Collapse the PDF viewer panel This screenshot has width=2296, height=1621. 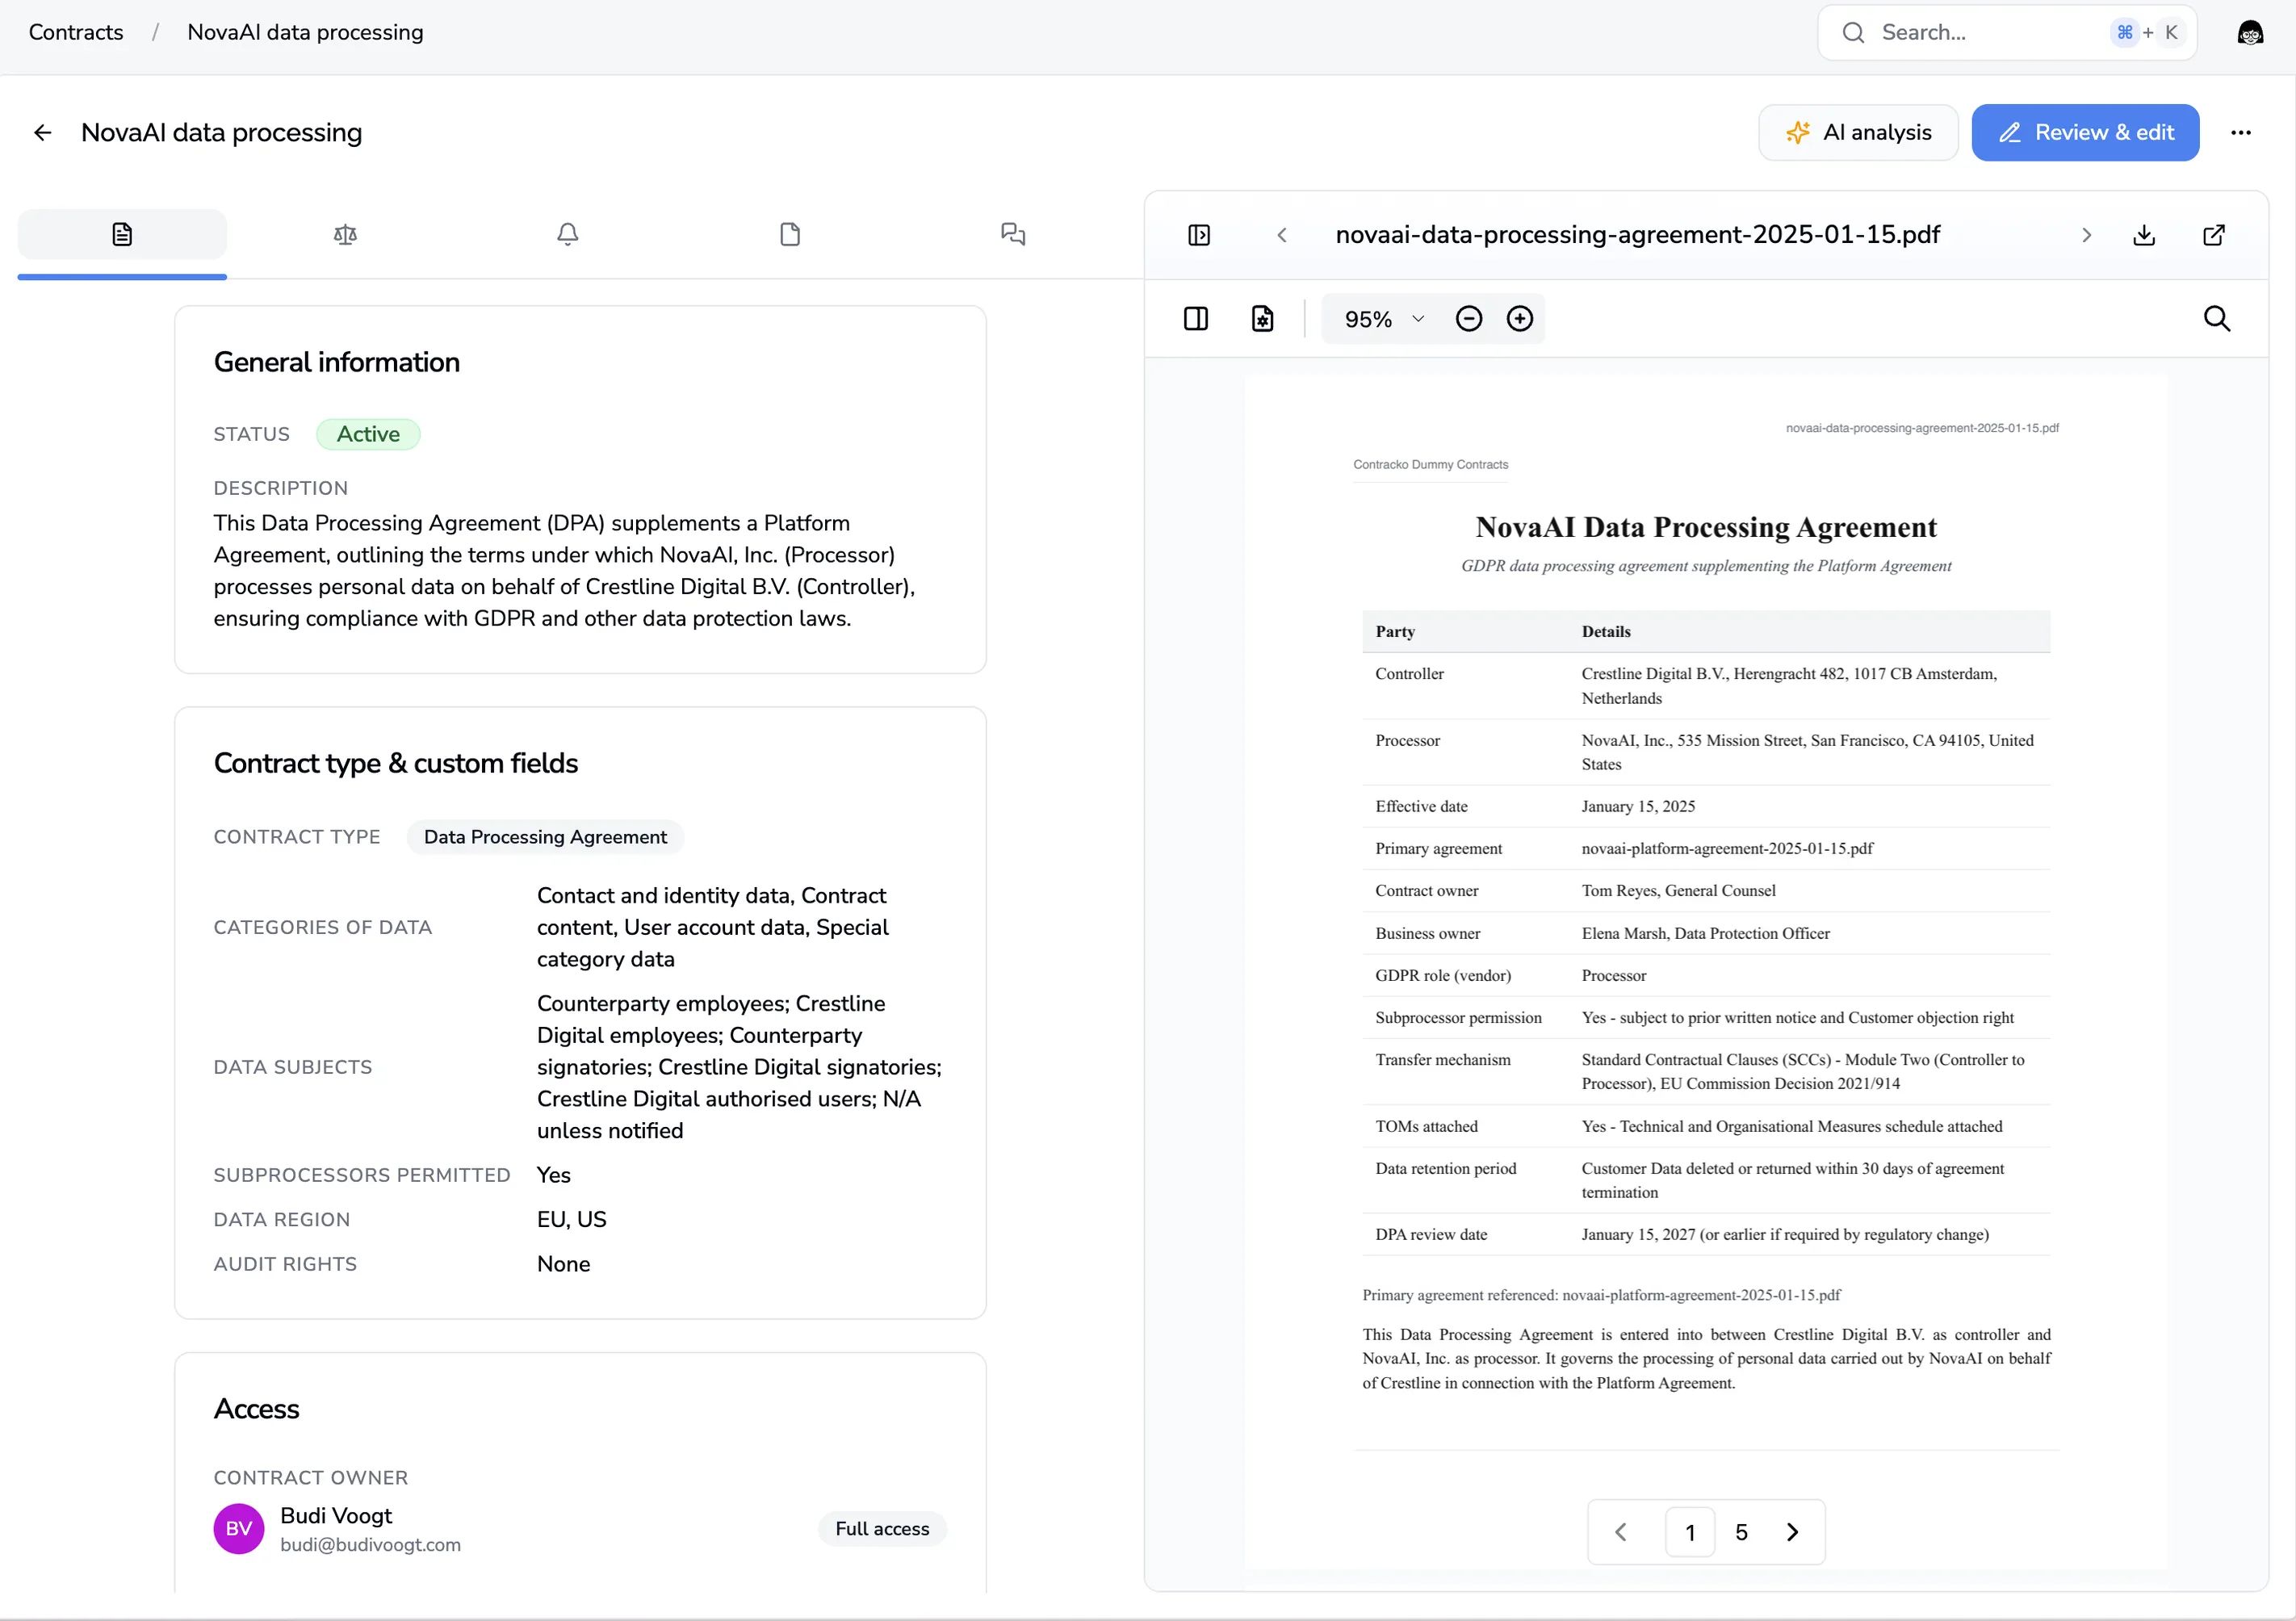pyautogui.click(x=1199, y=235)
